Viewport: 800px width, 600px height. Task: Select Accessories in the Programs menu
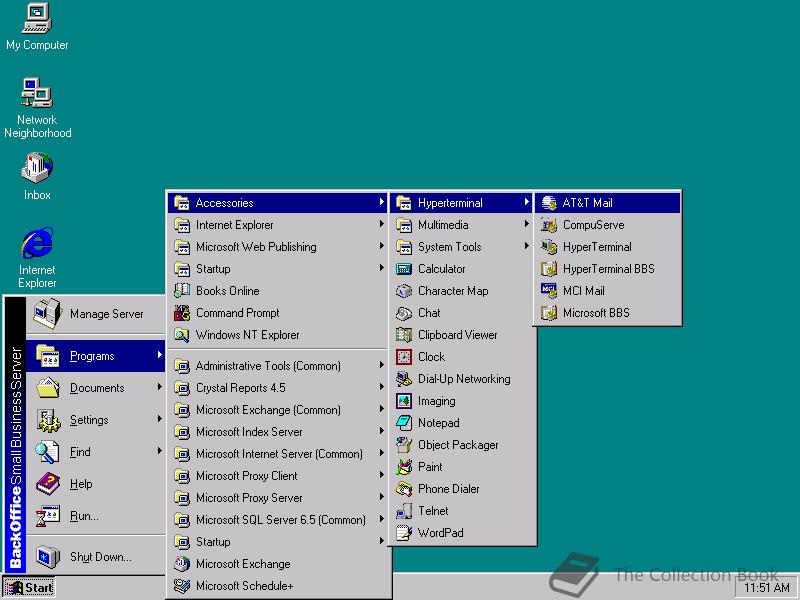(x=278, y=203)
